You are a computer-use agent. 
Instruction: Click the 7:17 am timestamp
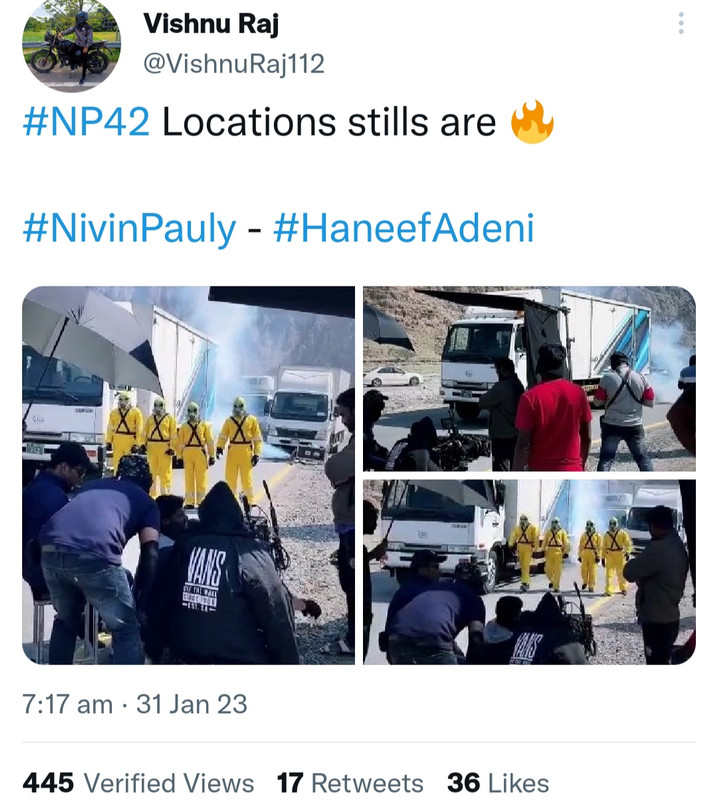click(67, 704)
